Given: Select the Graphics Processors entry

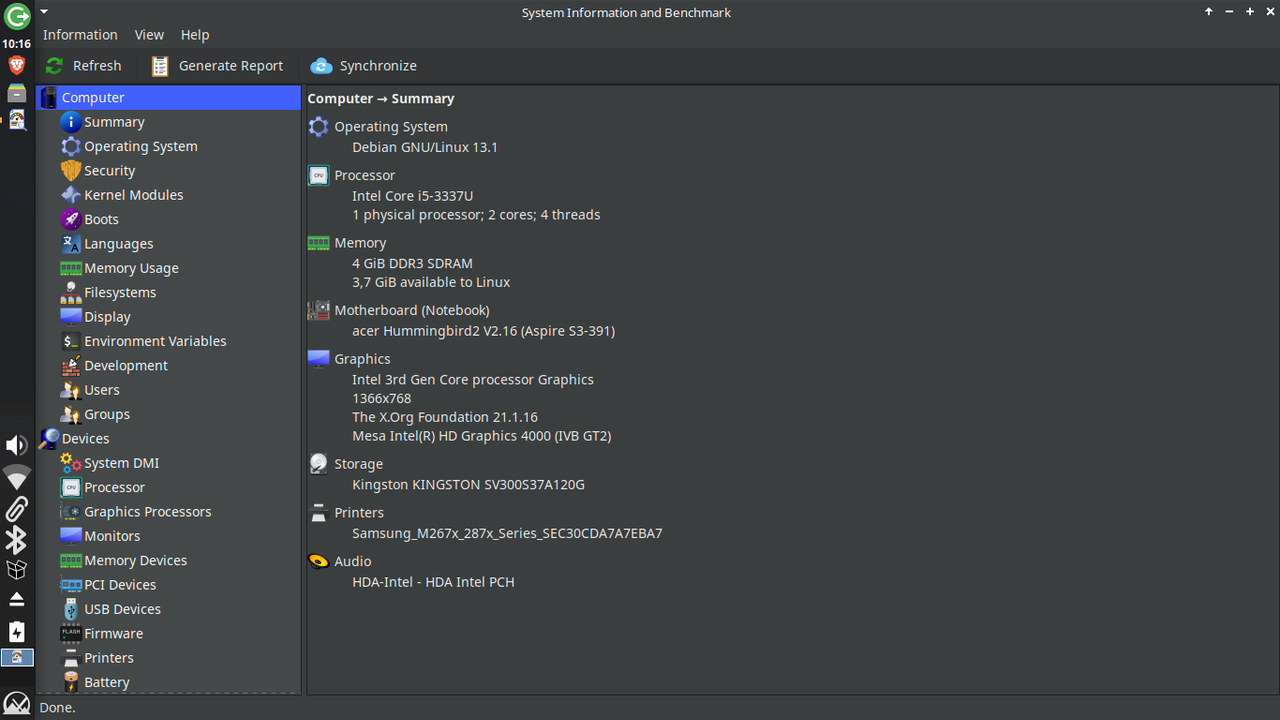Looking at the screenshot, I should pos(147,512).
